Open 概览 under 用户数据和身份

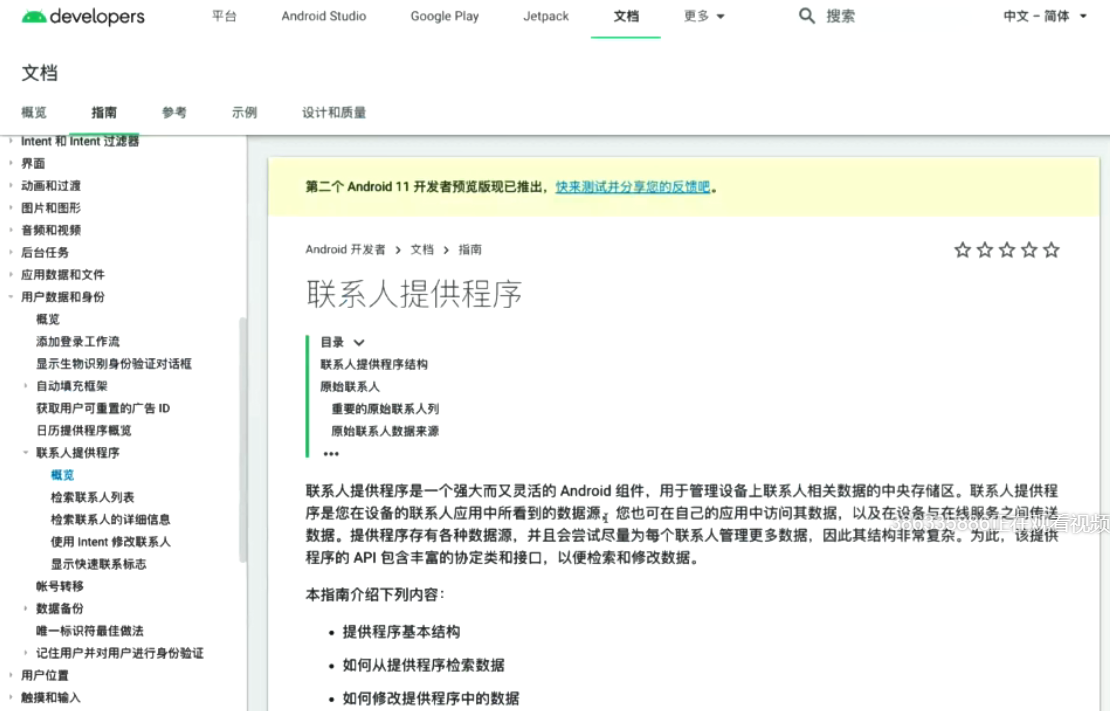coord(48,319)
